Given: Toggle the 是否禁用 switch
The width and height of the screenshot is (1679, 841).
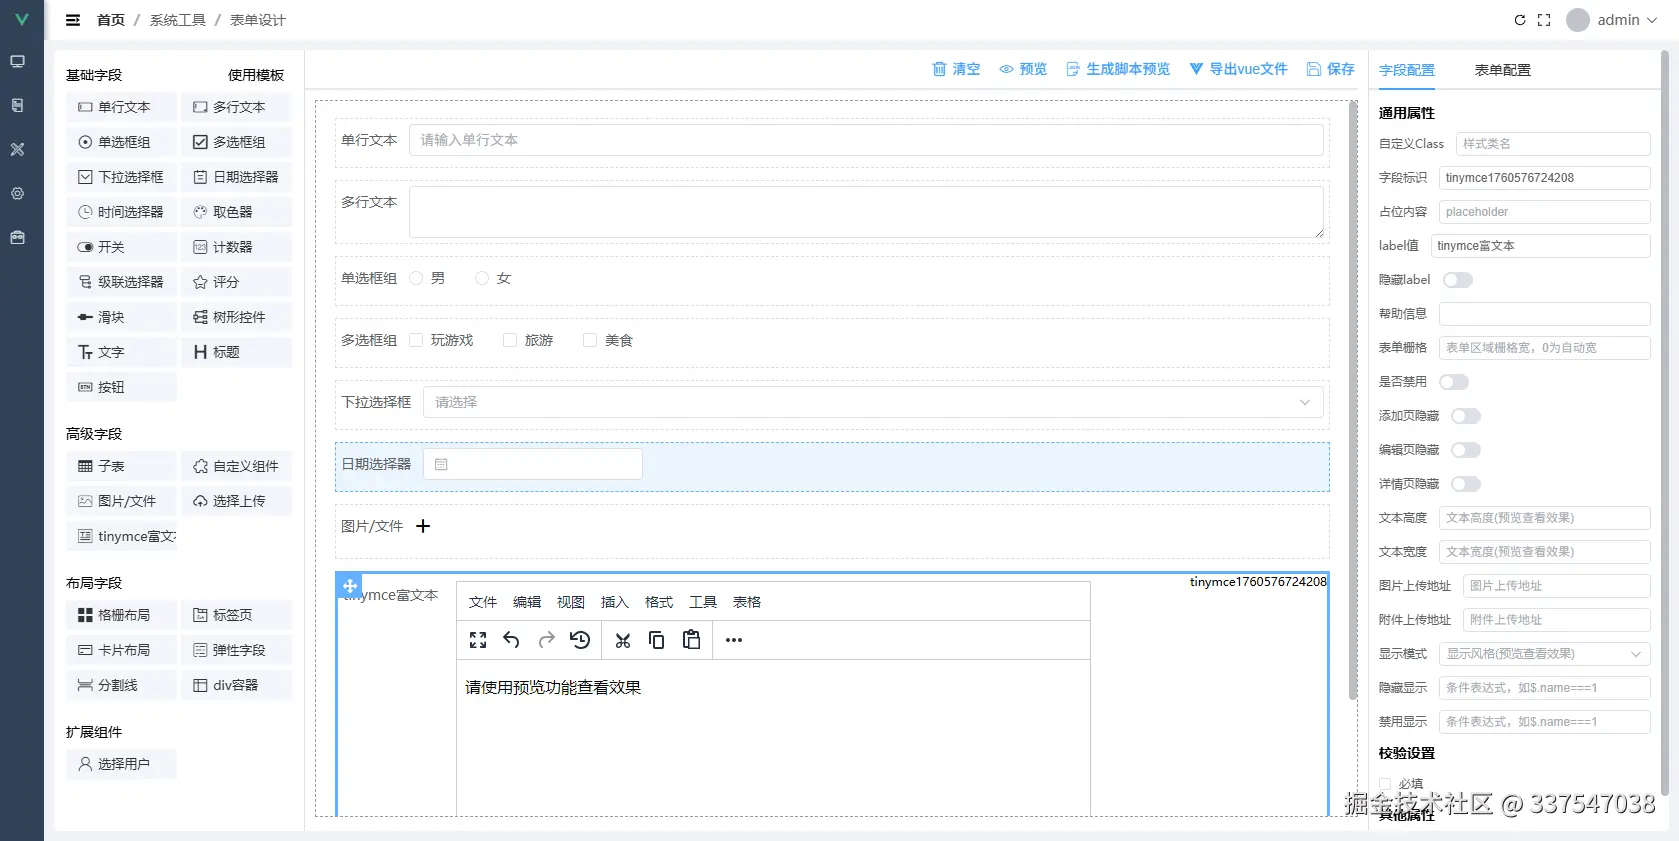Looking at the screenshot, I should 1454,382.
